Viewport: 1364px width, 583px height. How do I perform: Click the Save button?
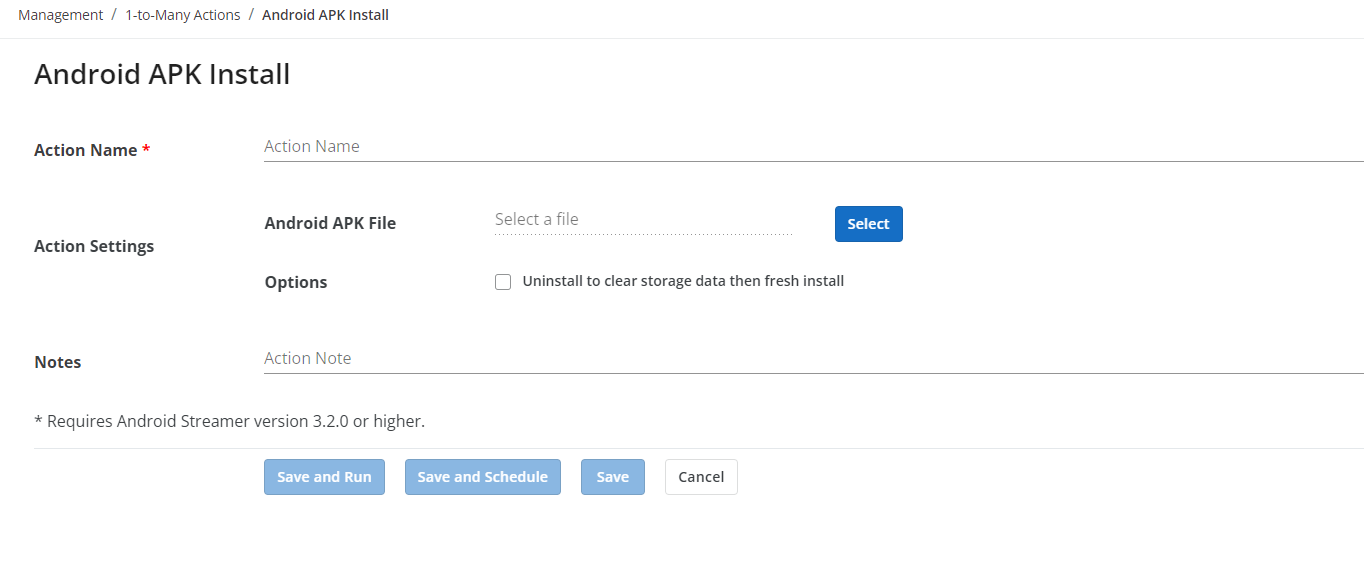click(612, 477)
